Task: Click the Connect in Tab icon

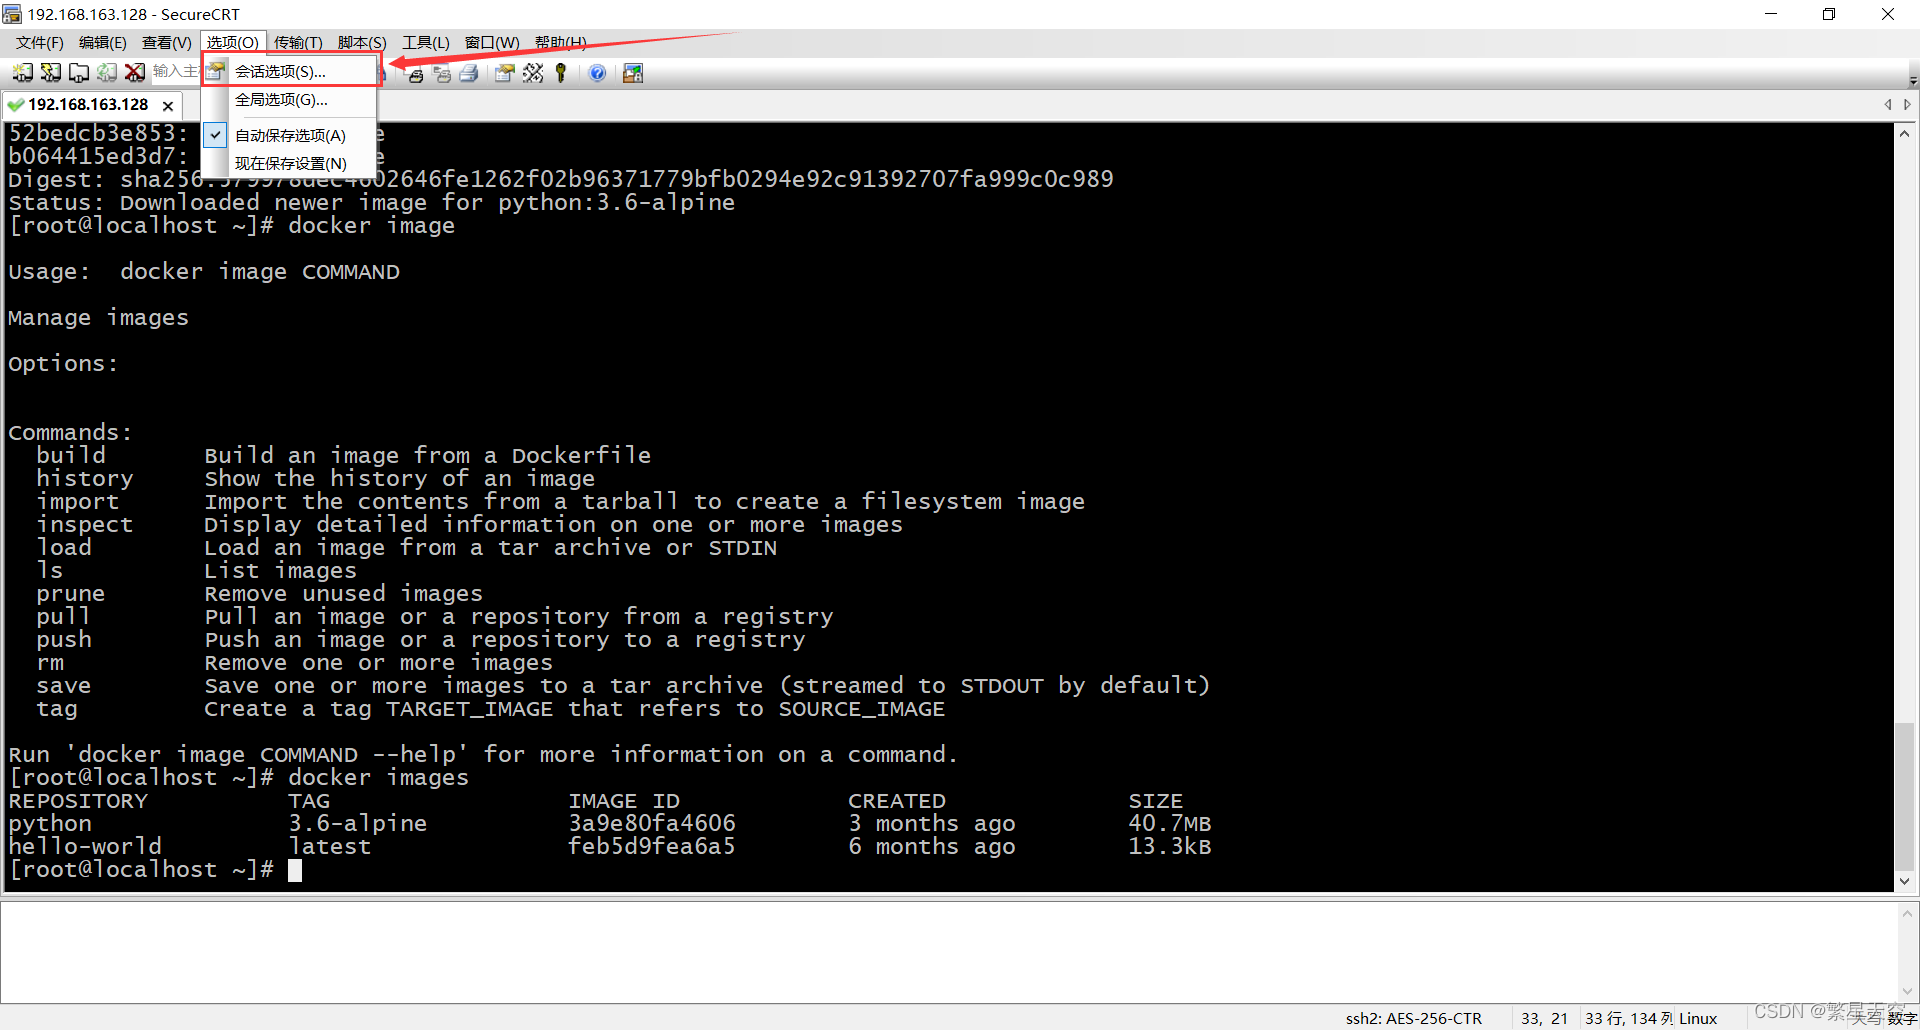Action: coord(78,72)
